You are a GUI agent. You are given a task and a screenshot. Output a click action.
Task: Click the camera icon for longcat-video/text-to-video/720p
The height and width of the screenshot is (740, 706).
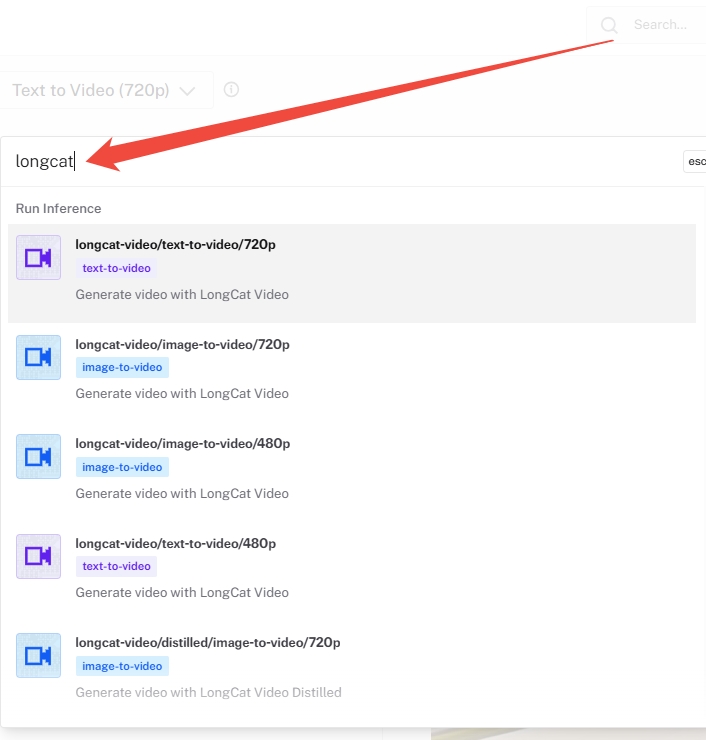(x=38, y=258)
